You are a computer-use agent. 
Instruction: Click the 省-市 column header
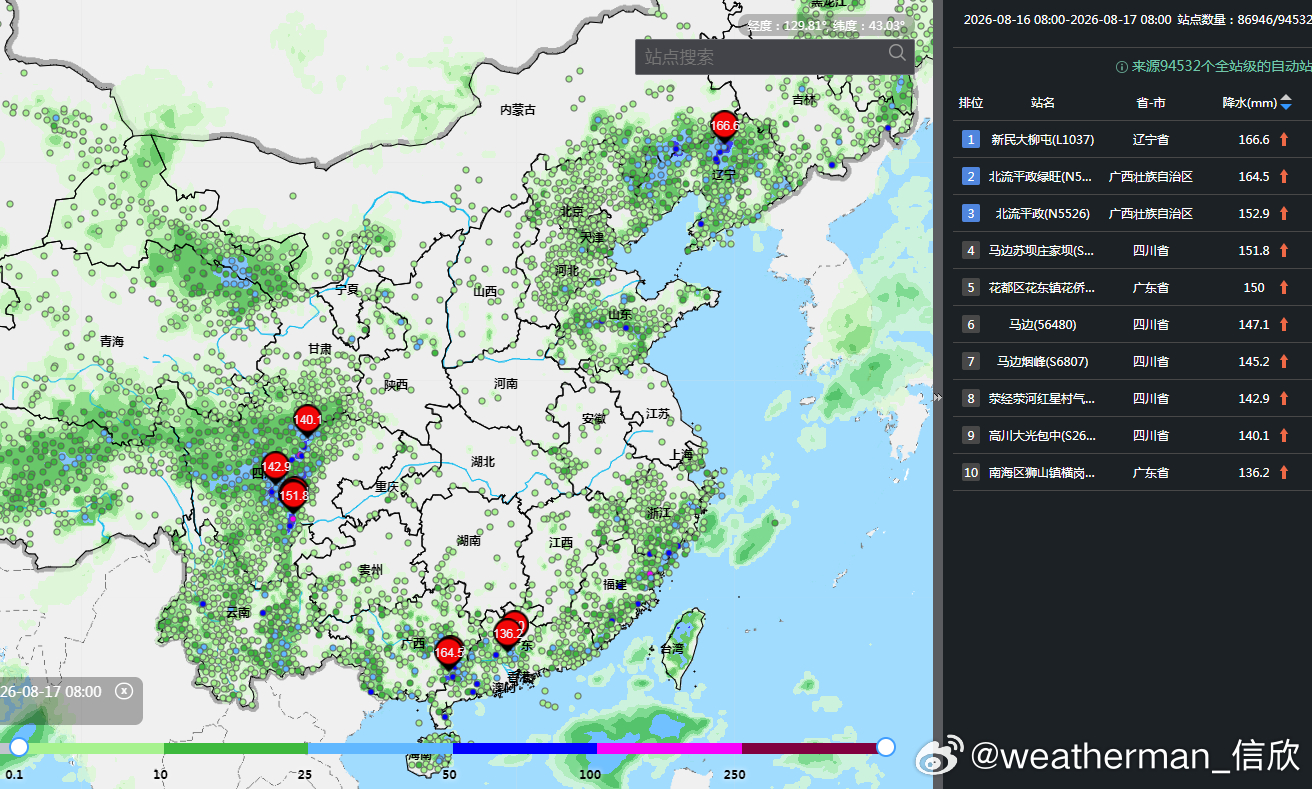click(1151, 103)
